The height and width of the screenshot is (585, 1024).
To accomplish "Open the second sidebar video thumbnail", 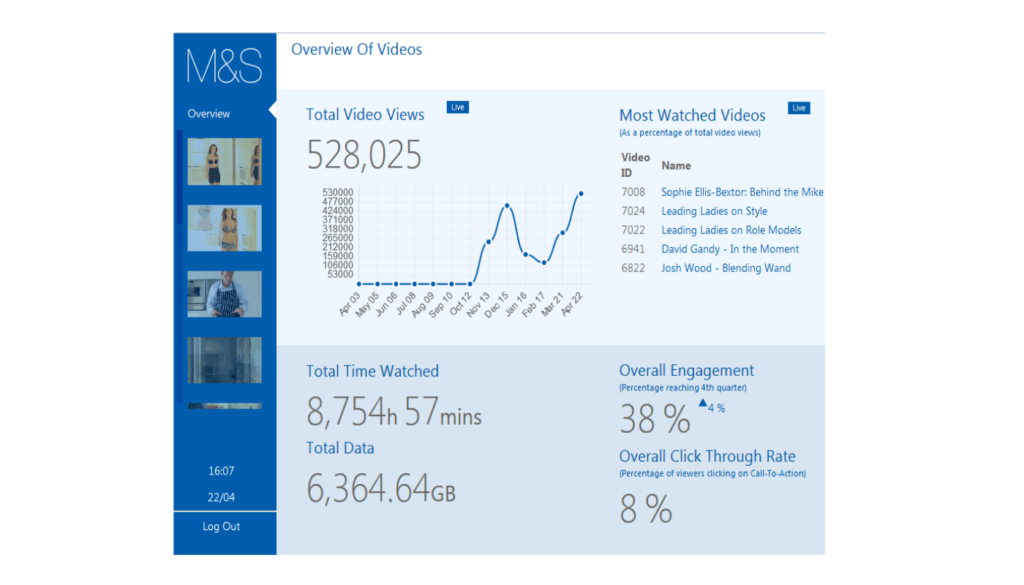I will pos(225,228).
